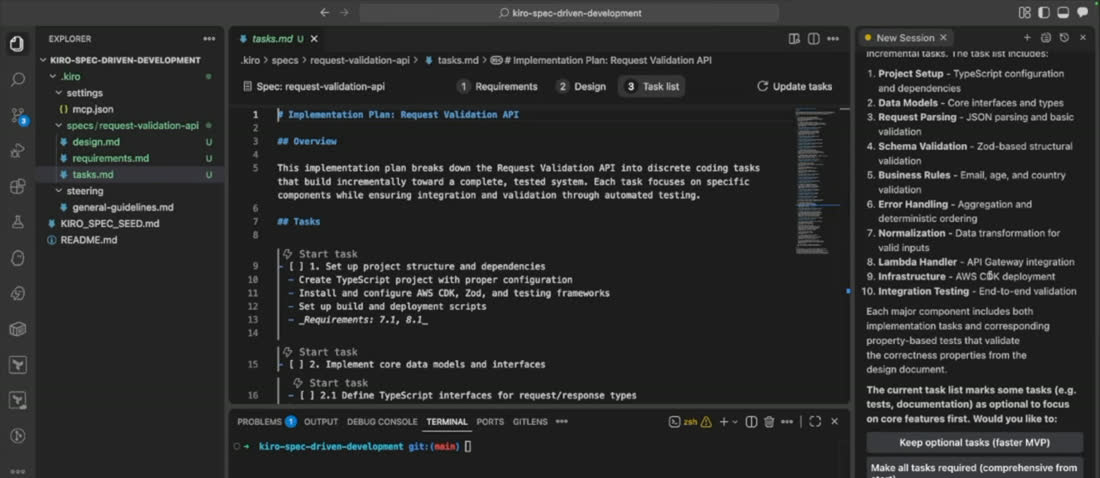Toggle the chat side panel
The height and width of the screenshot is (478, 1100).
point(1082,13)
